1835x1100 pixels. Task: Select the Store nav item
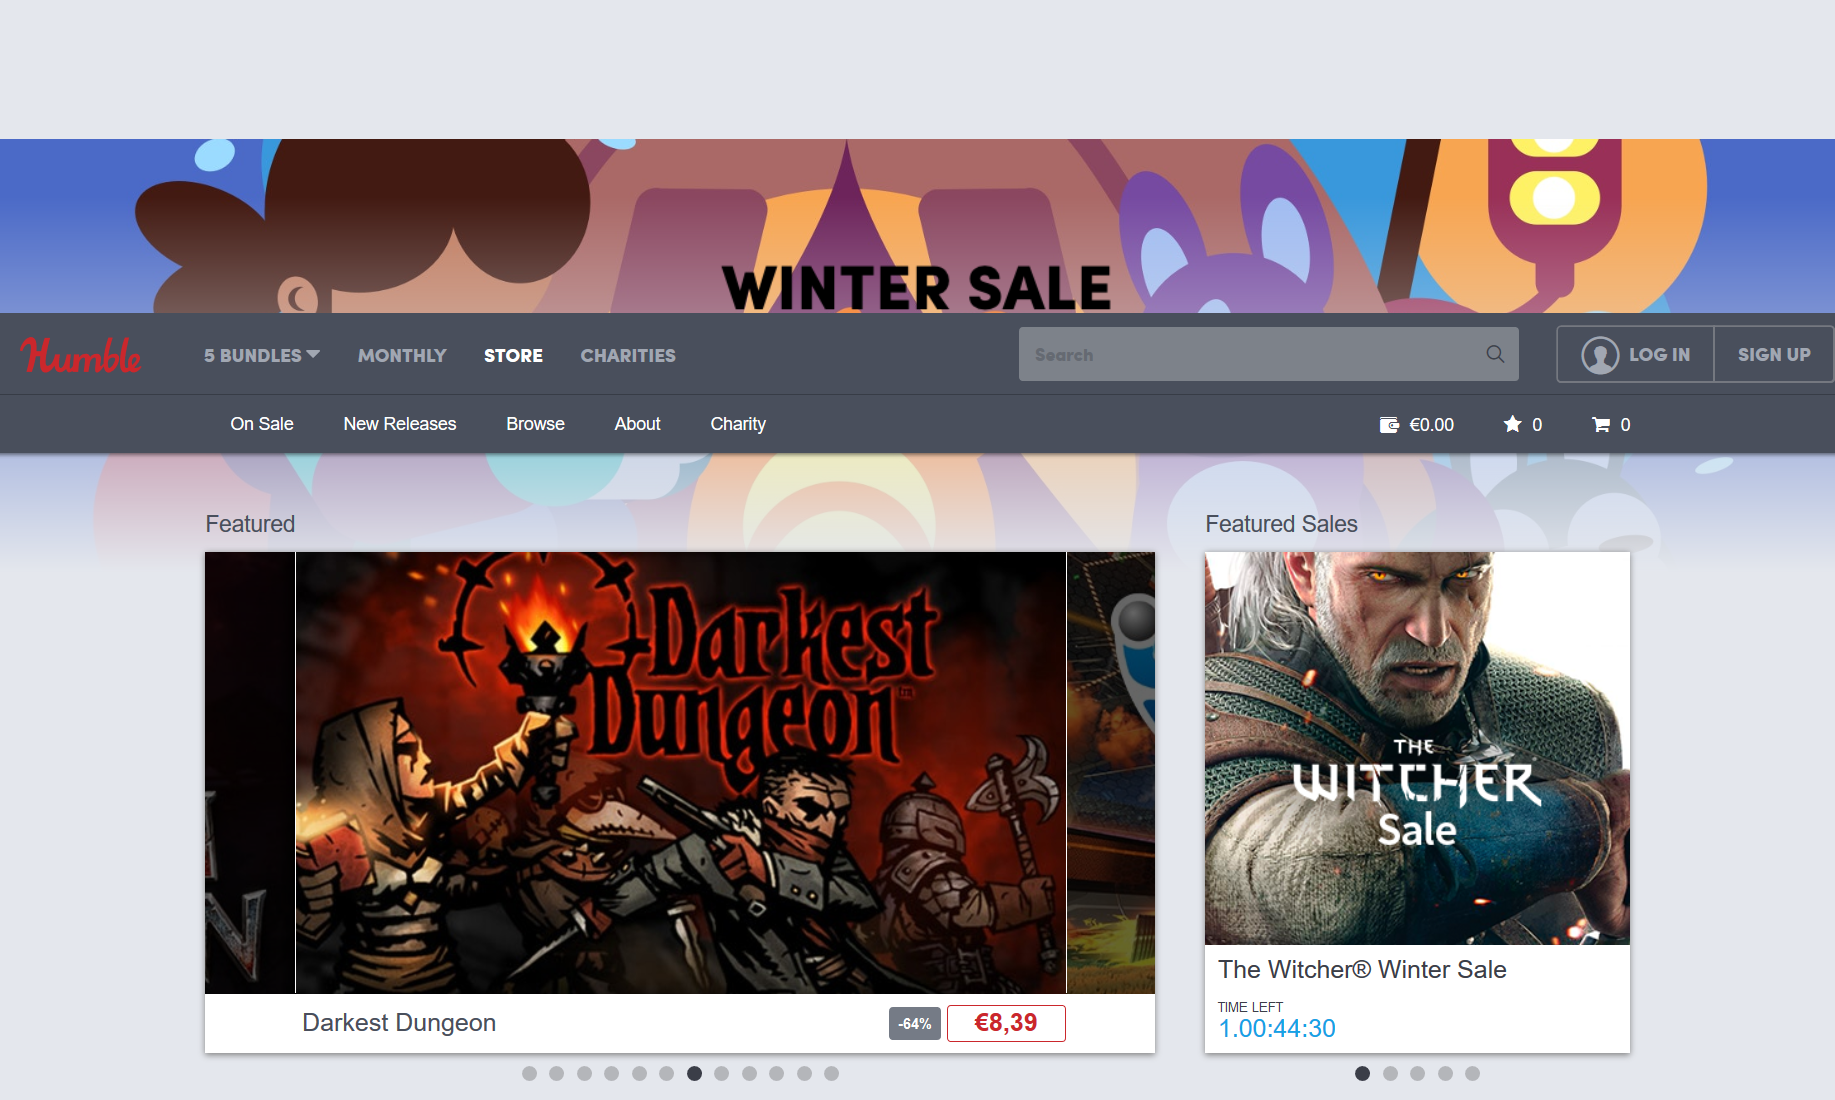tap(513, 355)
